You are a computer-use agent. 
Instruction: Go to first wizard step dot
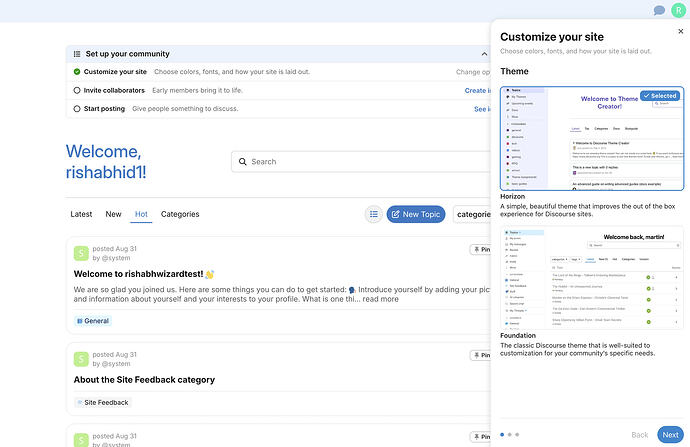click(502, 435)
